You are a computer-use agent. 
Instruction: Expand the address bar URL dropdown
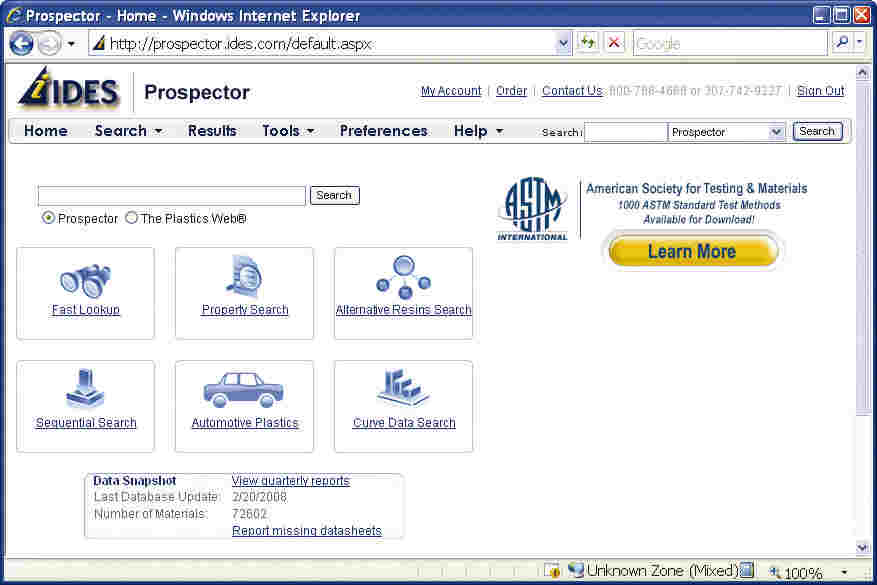tap(563, 43)
